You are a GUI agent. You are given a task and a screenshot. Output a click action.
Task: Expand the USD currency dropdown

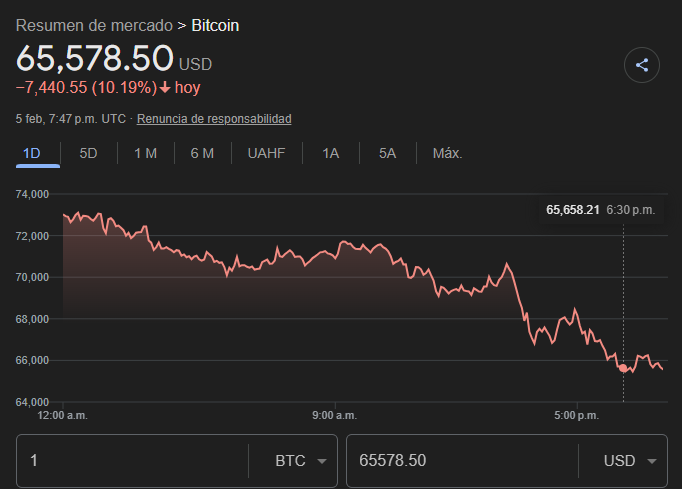click(631, 461)
